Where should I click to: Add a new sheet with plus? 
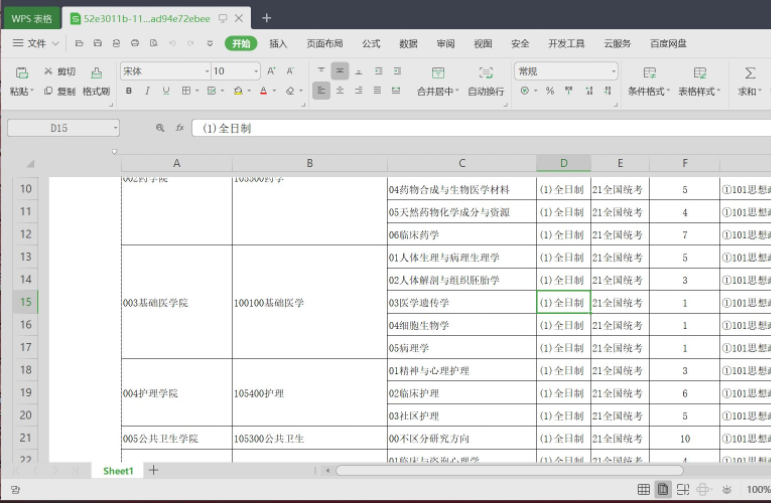pyautogui.click(x=153, y=471)
